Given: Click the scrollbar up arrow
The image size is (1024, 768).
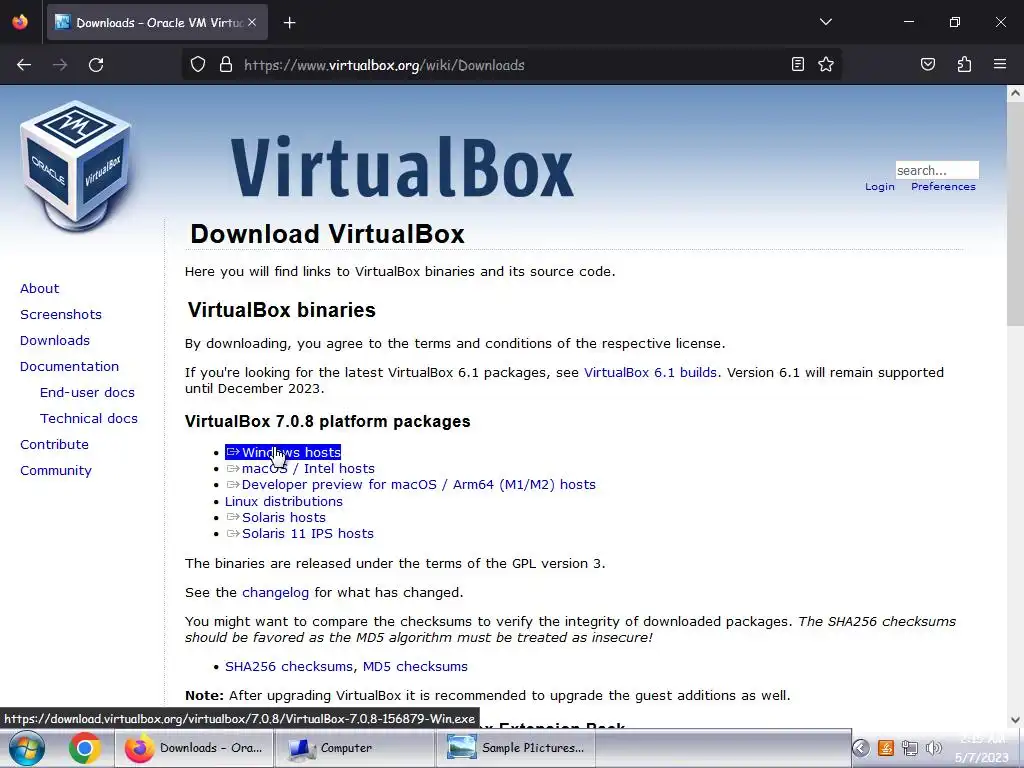Looking at the screenshot, I should tap(1015, 93).
